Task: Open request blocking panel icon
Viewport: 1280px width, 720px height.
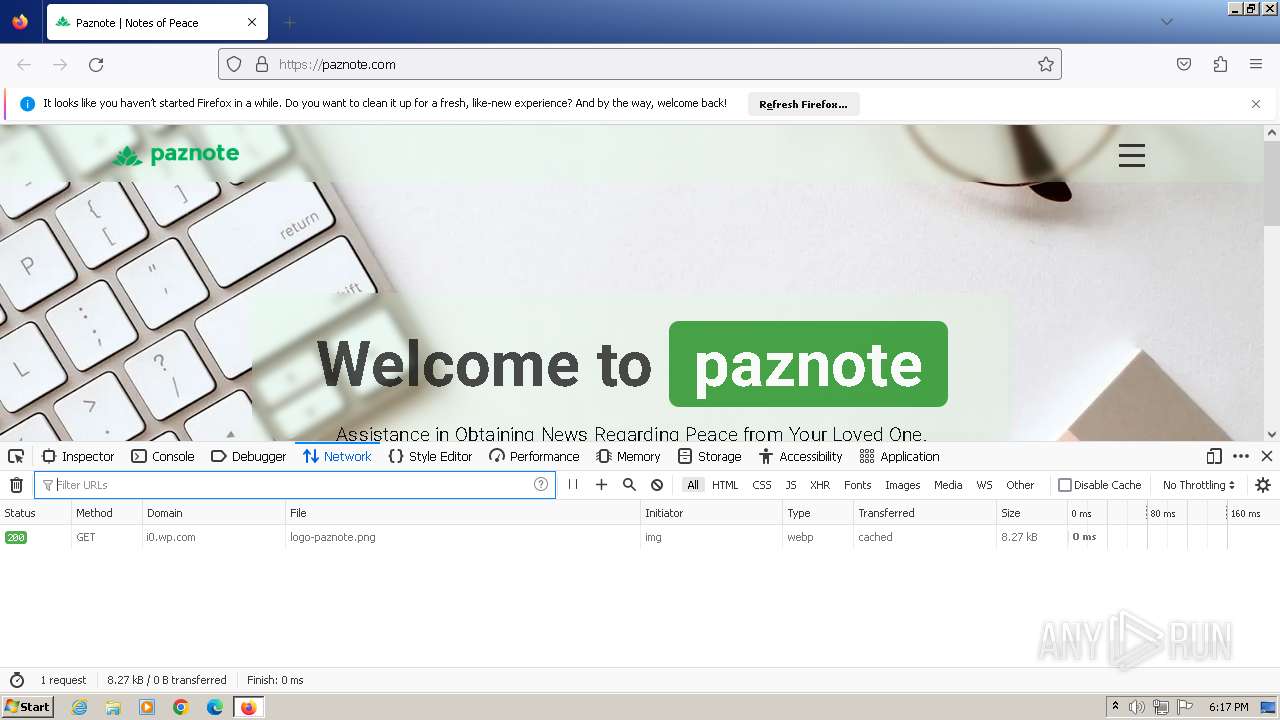Action: point(657,485)
